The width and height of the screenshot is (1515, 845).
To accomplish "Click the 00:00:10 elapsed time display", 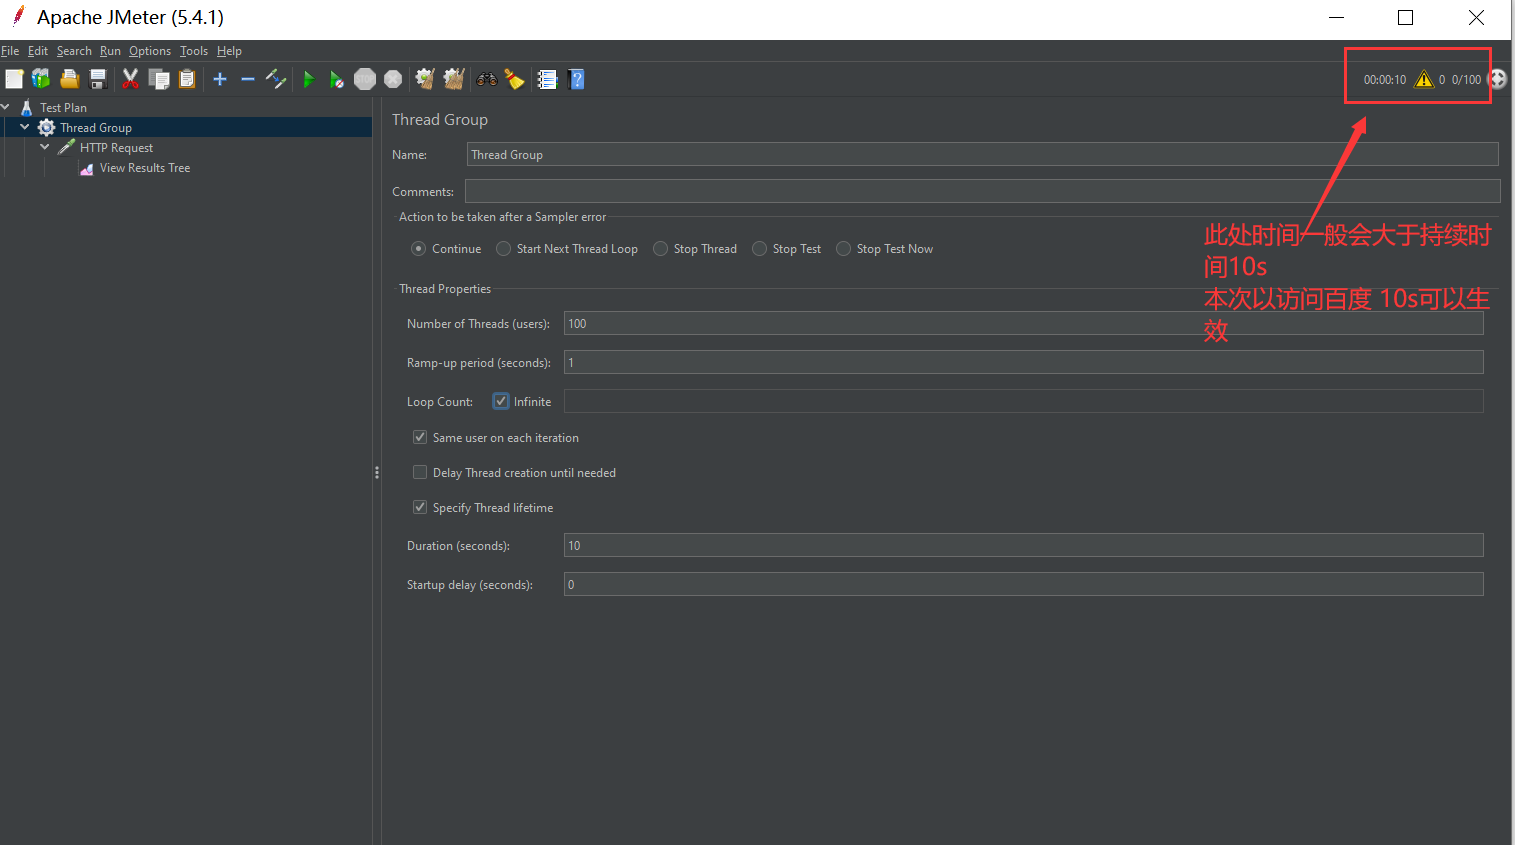I will pos(1385,80).
